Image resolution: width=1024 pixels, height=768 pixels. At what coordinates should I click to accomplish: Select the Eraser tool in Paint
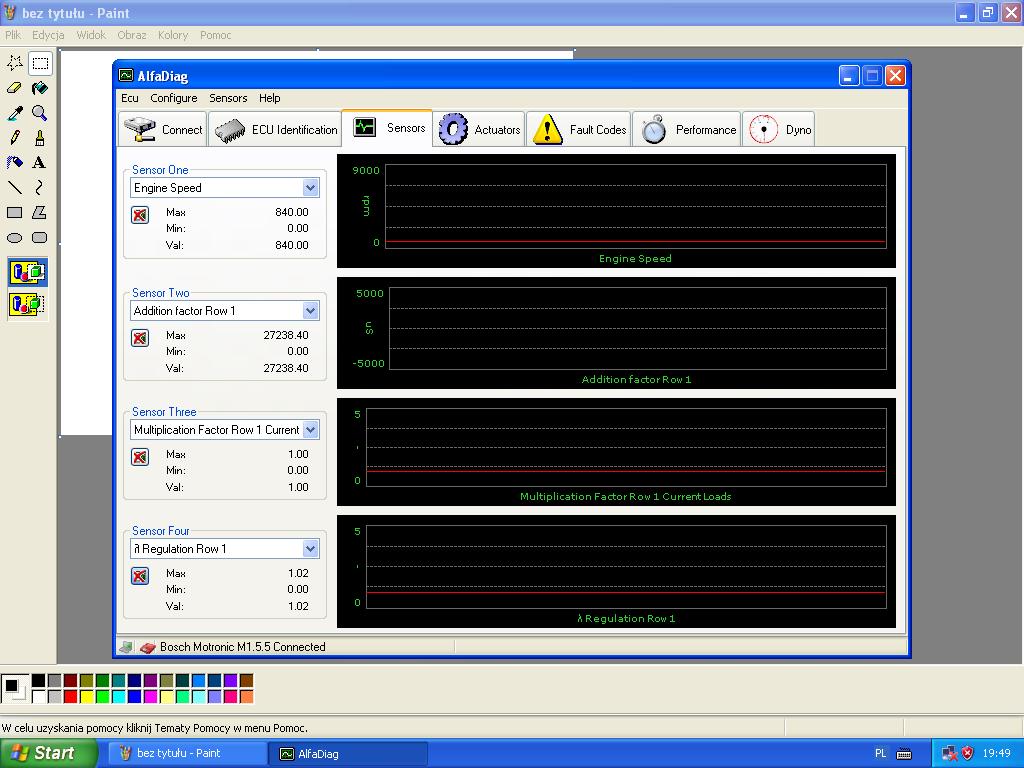pos(15,88)
